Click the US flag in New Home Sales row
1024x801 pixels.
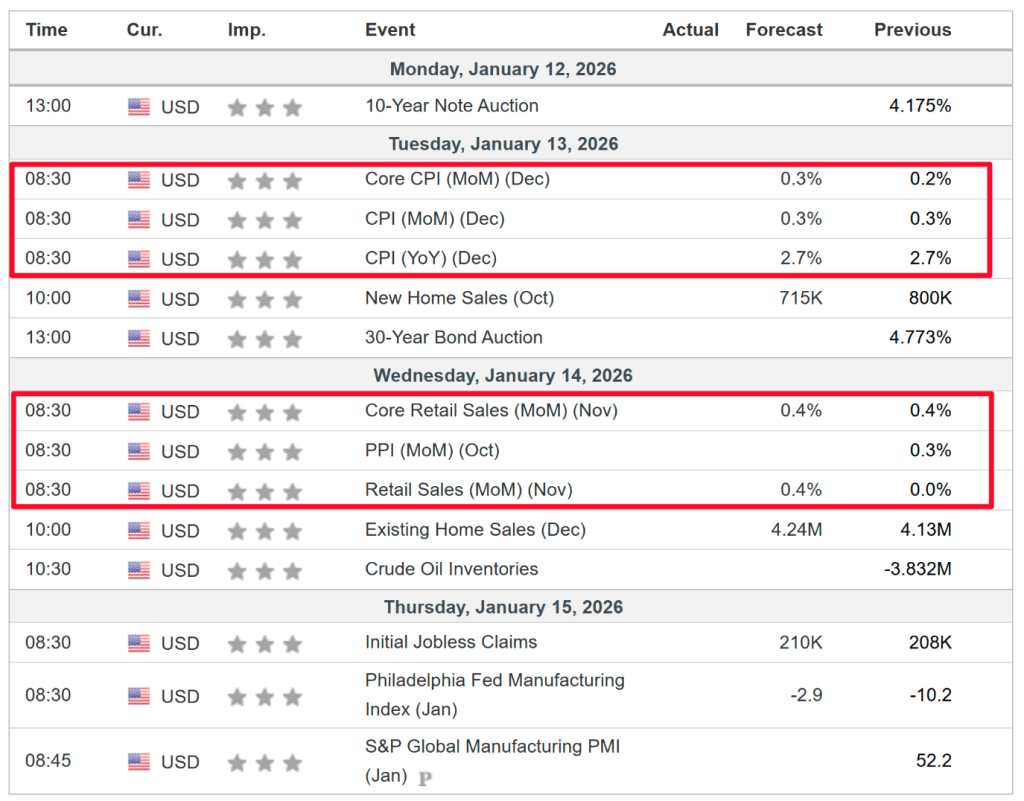(139, 299)
